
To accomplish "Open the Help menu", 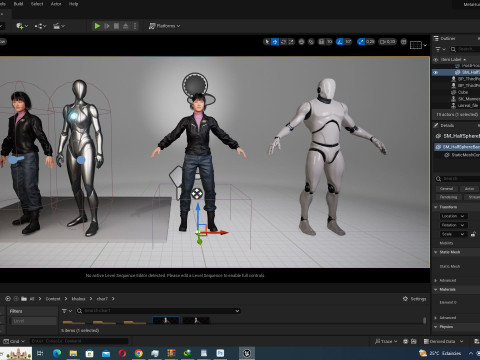I will coord(73,4).
